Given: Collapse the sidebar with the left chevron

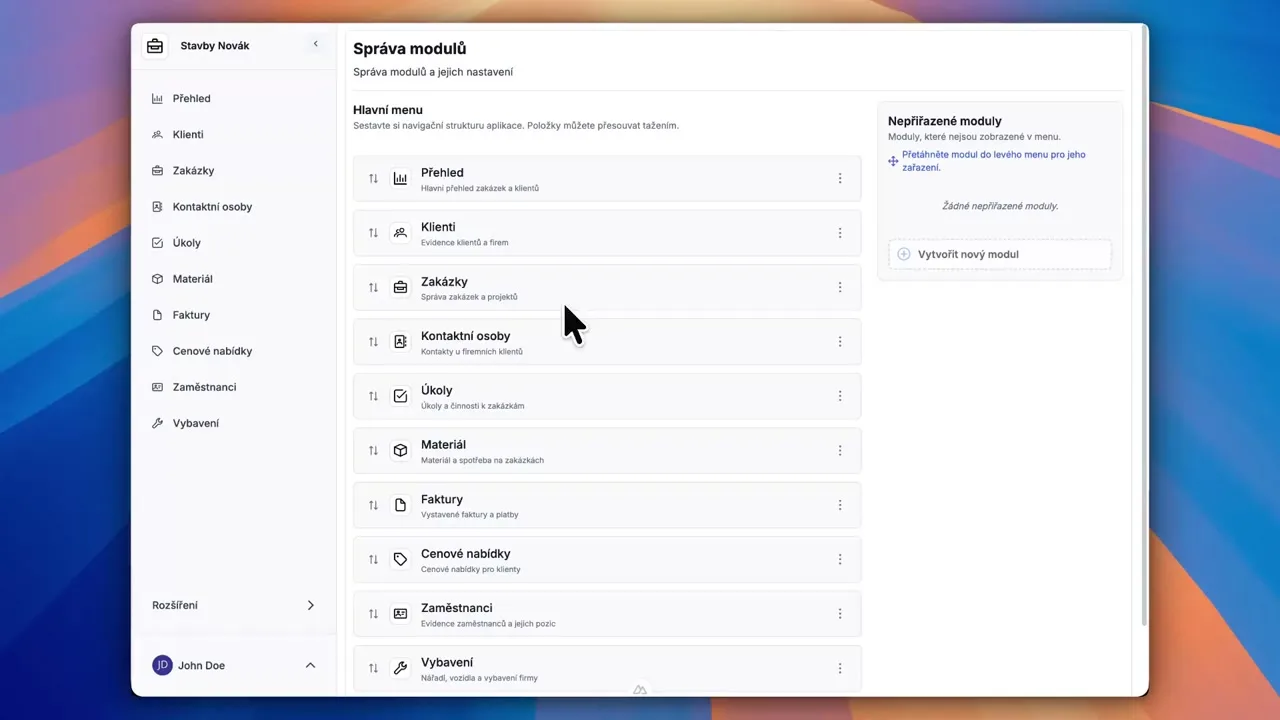Looking at the screenshot, I should 315,44.
